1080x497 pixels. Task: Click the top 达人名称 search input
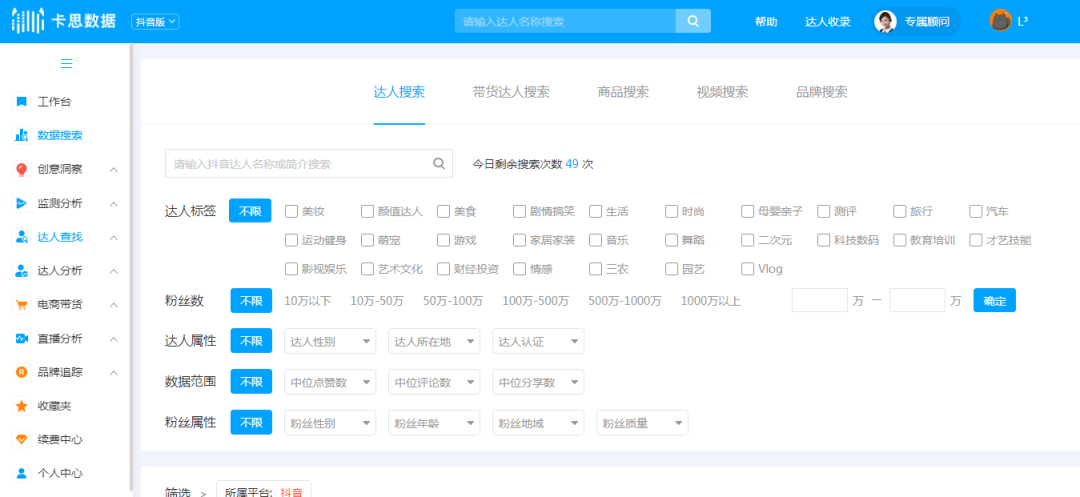click(565, 21)
